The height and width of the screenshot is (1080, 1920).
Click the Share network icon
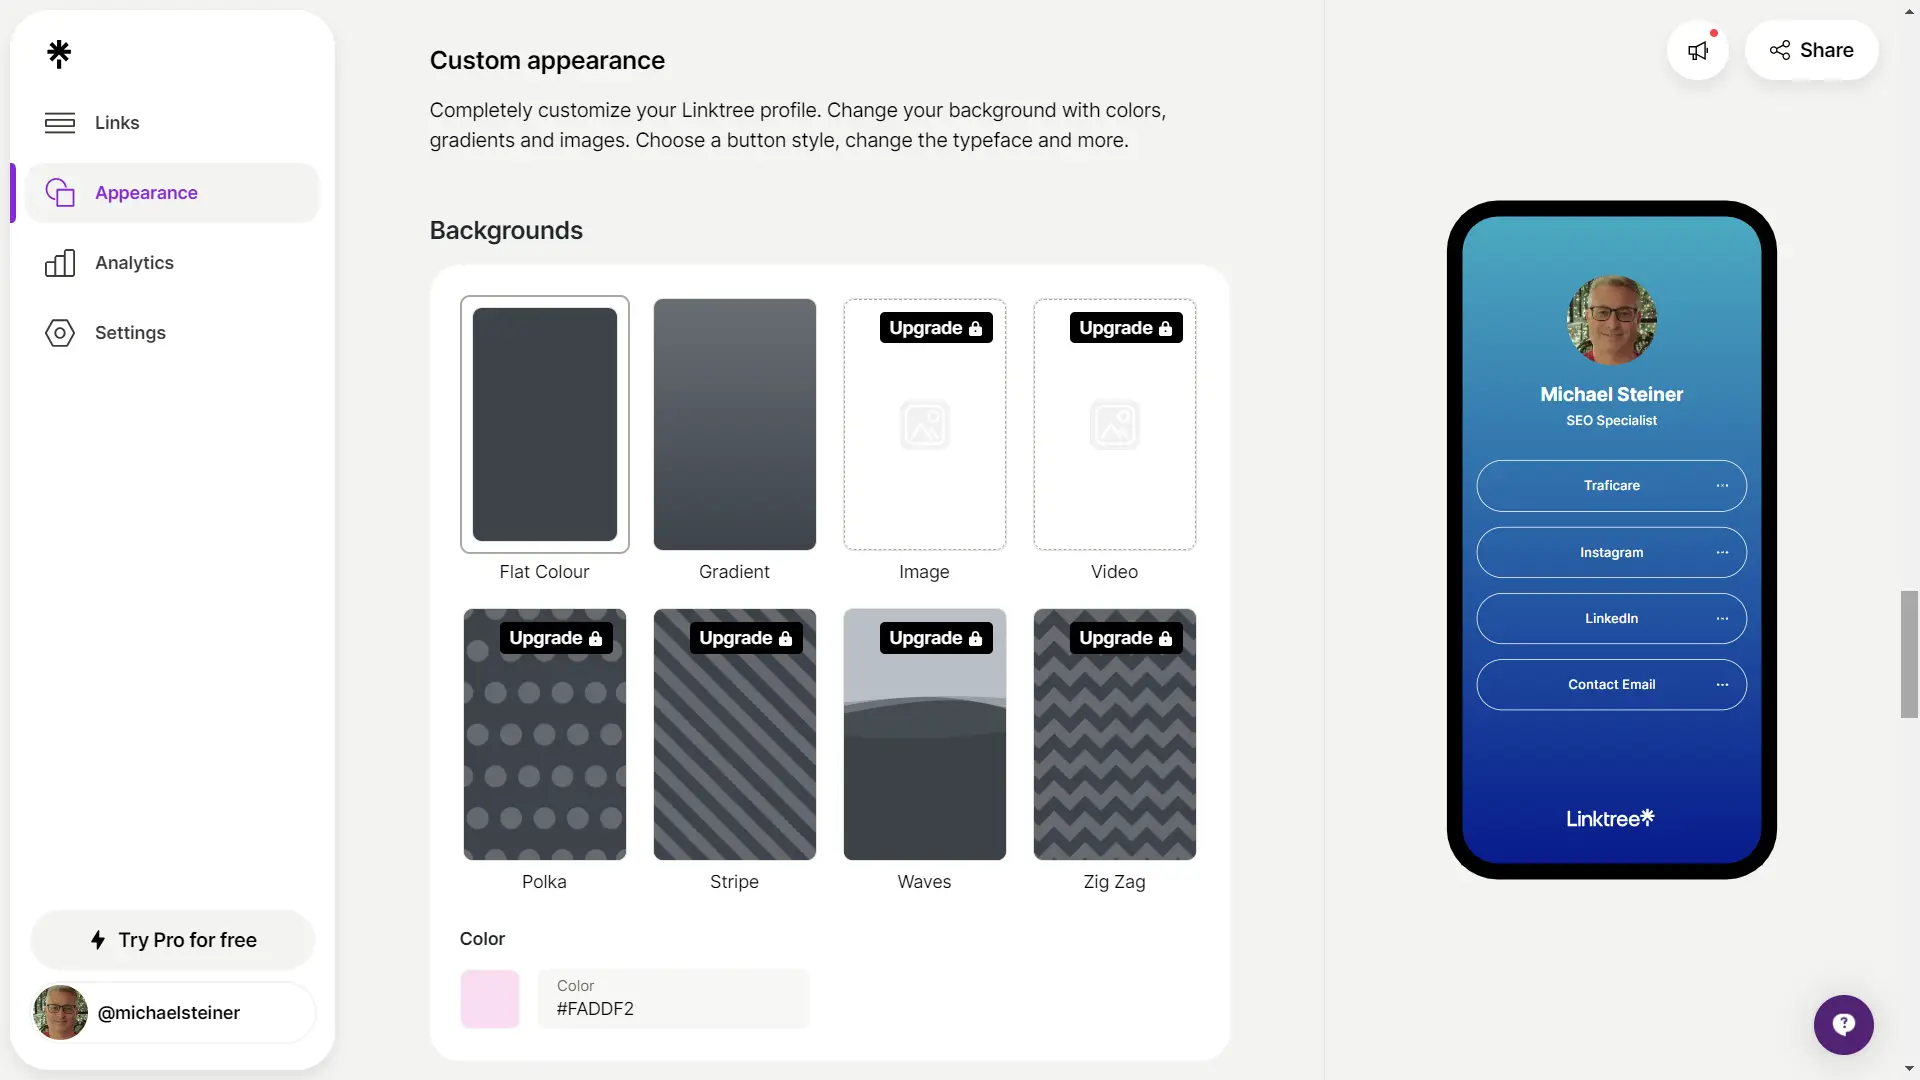[x=1780, y=49]
